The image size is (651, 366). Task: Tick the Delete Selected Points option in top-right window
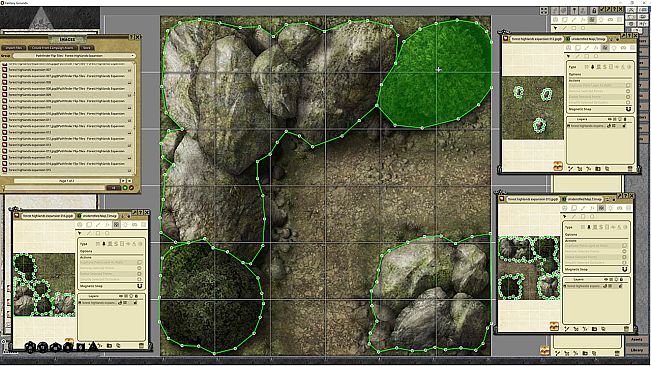(628, 97)
